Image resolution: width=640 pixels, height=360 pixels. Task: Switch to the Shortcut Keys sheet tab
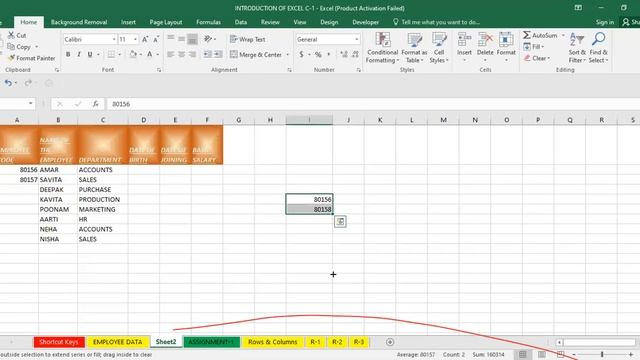59,342
